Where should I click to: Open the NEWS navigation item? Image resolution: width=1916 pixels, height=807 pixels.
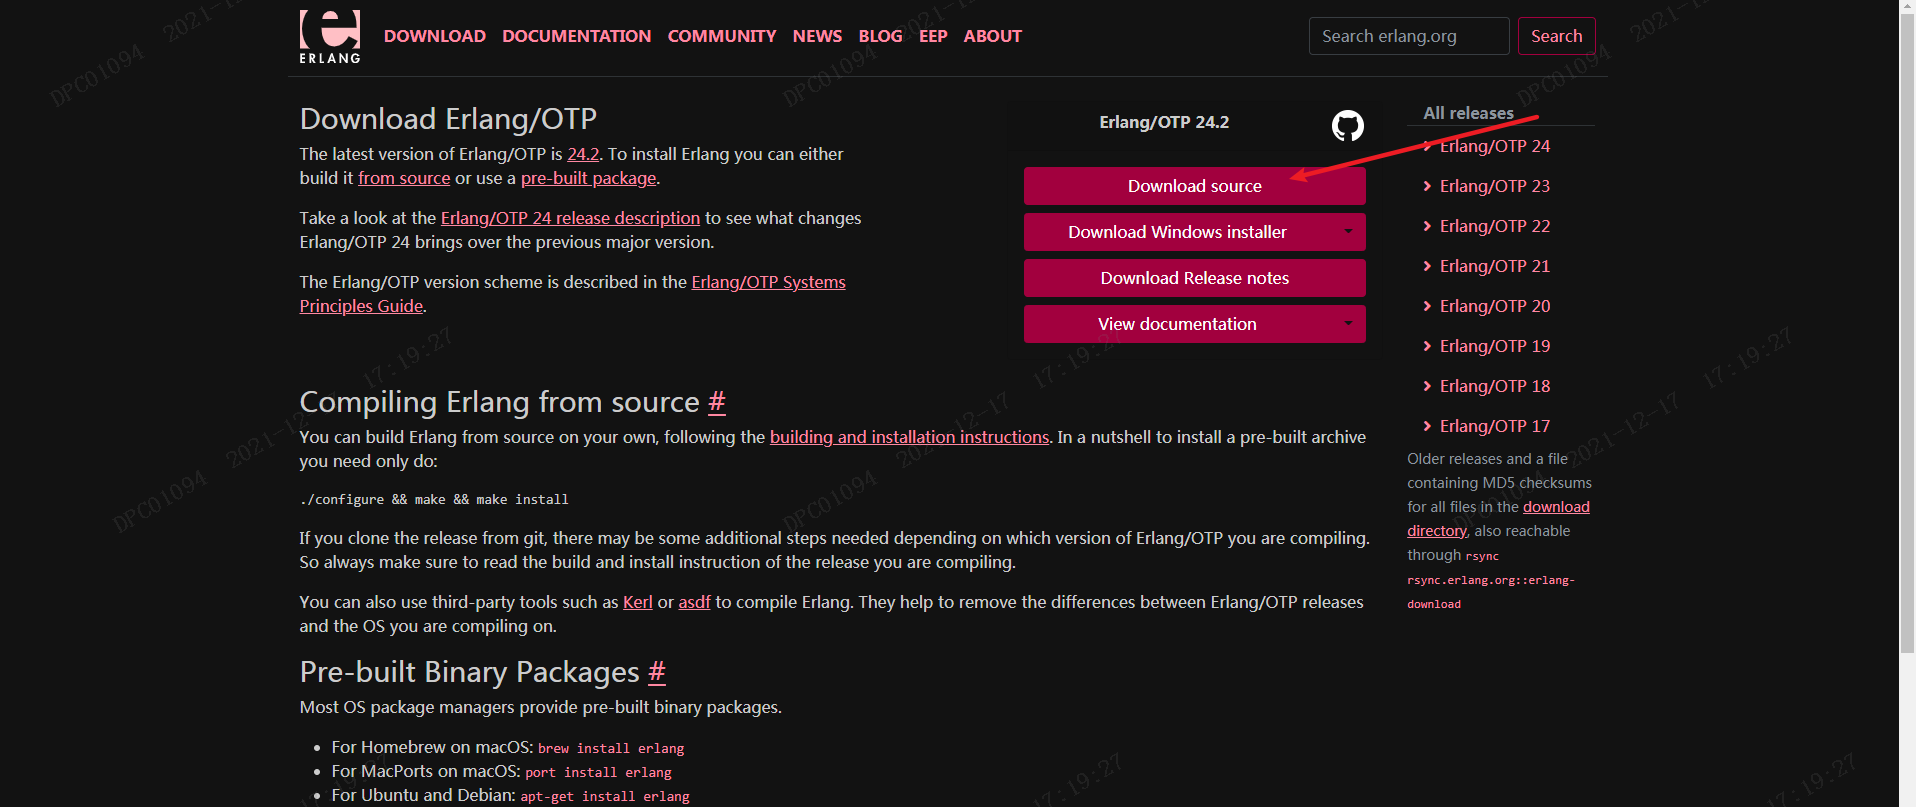817,36
